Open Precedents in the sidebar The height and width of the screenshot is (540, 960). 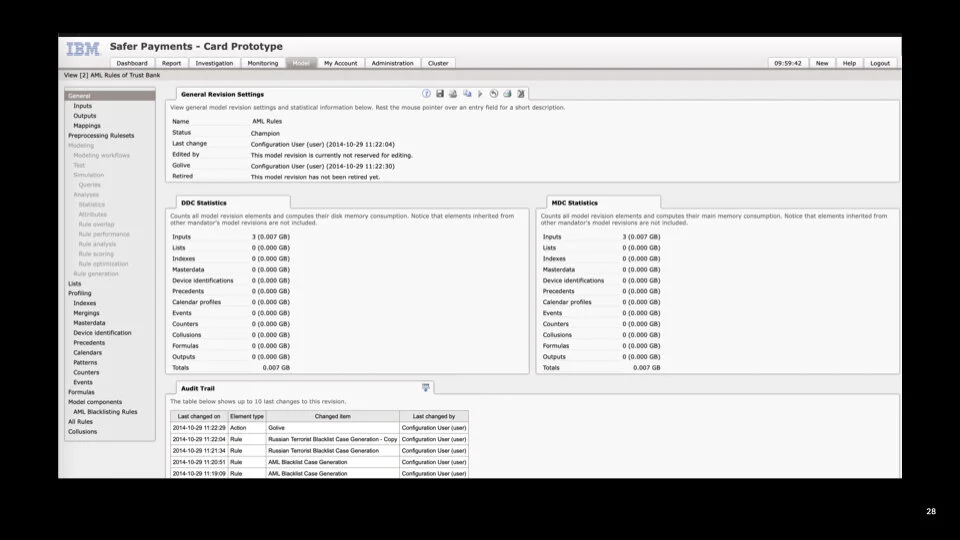pyautogui.click(x=89, y=343)
